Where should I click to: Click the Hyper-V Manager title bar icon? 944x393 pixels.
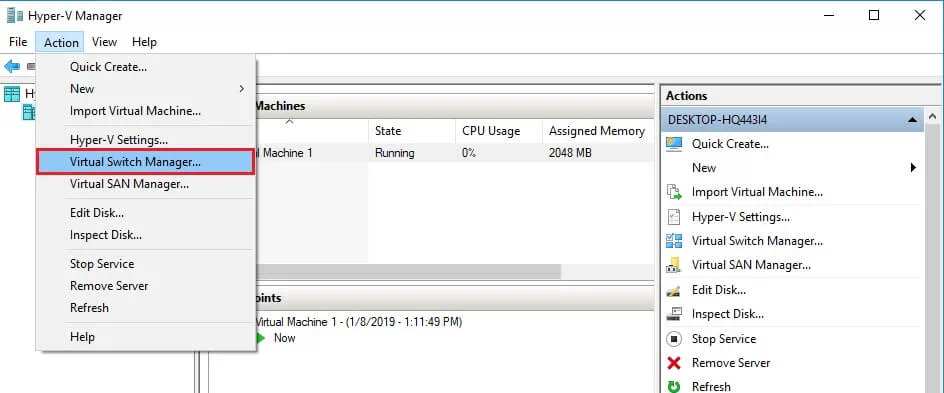pos(15,16)
